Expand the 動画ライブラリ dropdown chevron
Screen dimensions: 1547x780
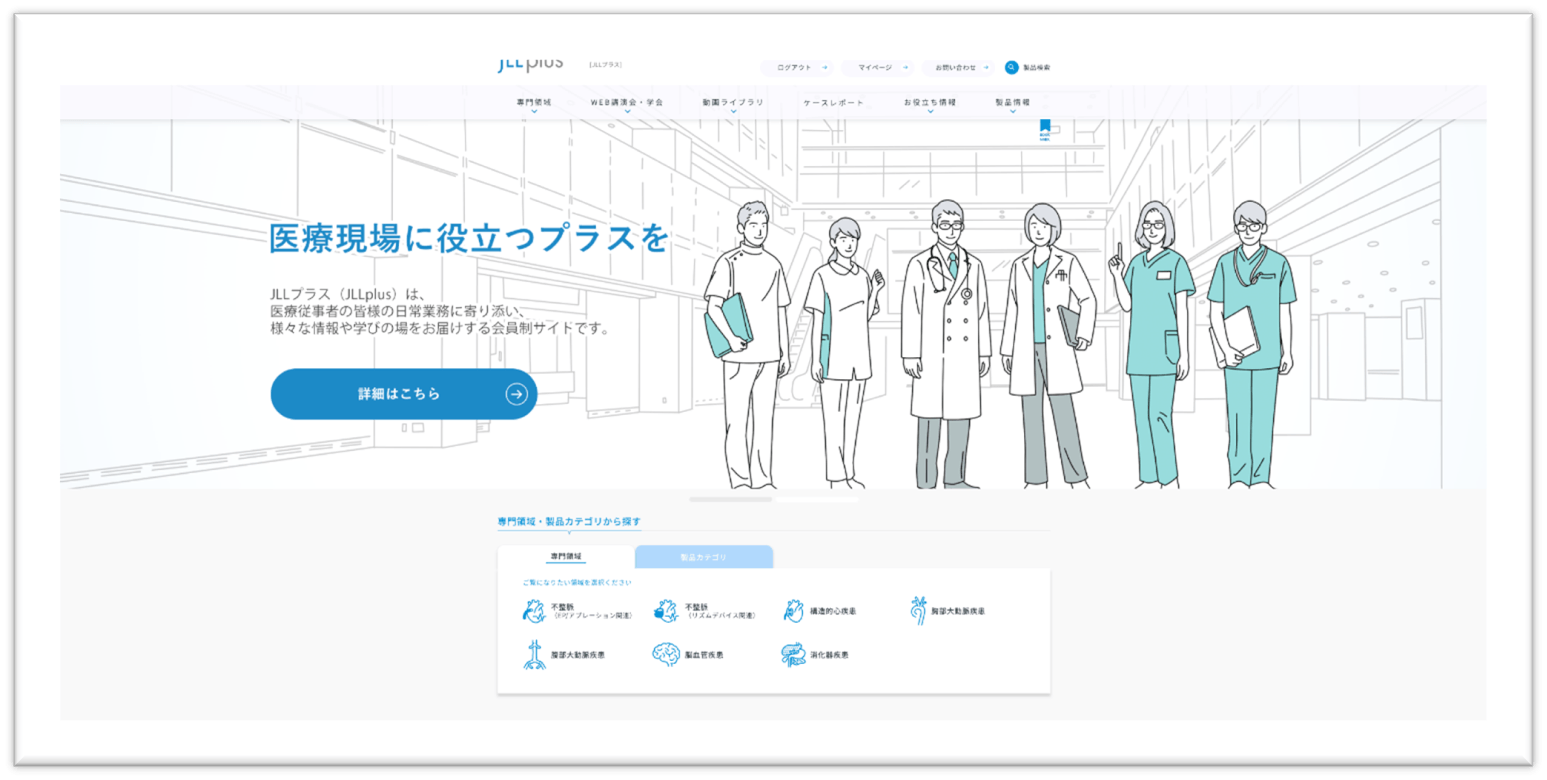pos(733,110)
